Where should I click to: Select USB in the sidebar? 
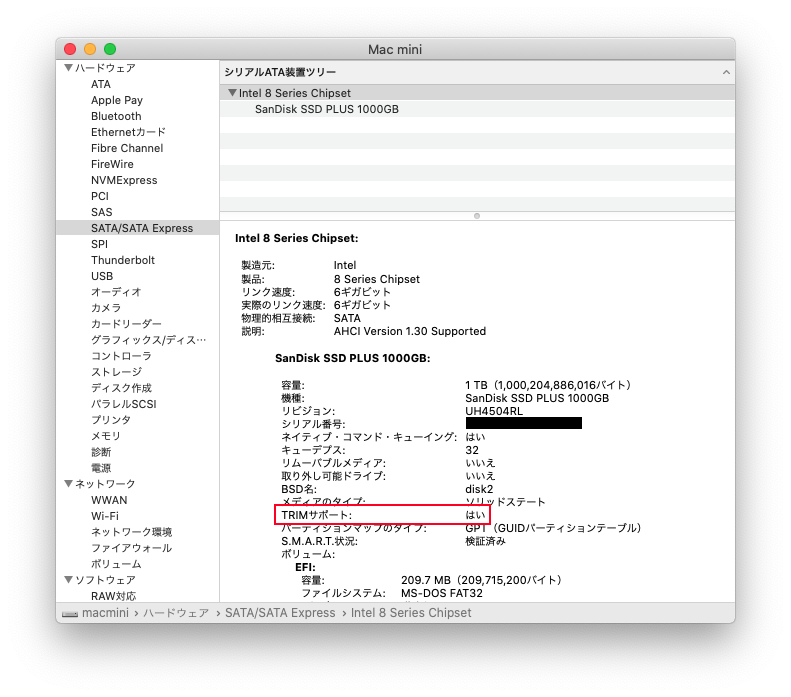click(102, 276)
